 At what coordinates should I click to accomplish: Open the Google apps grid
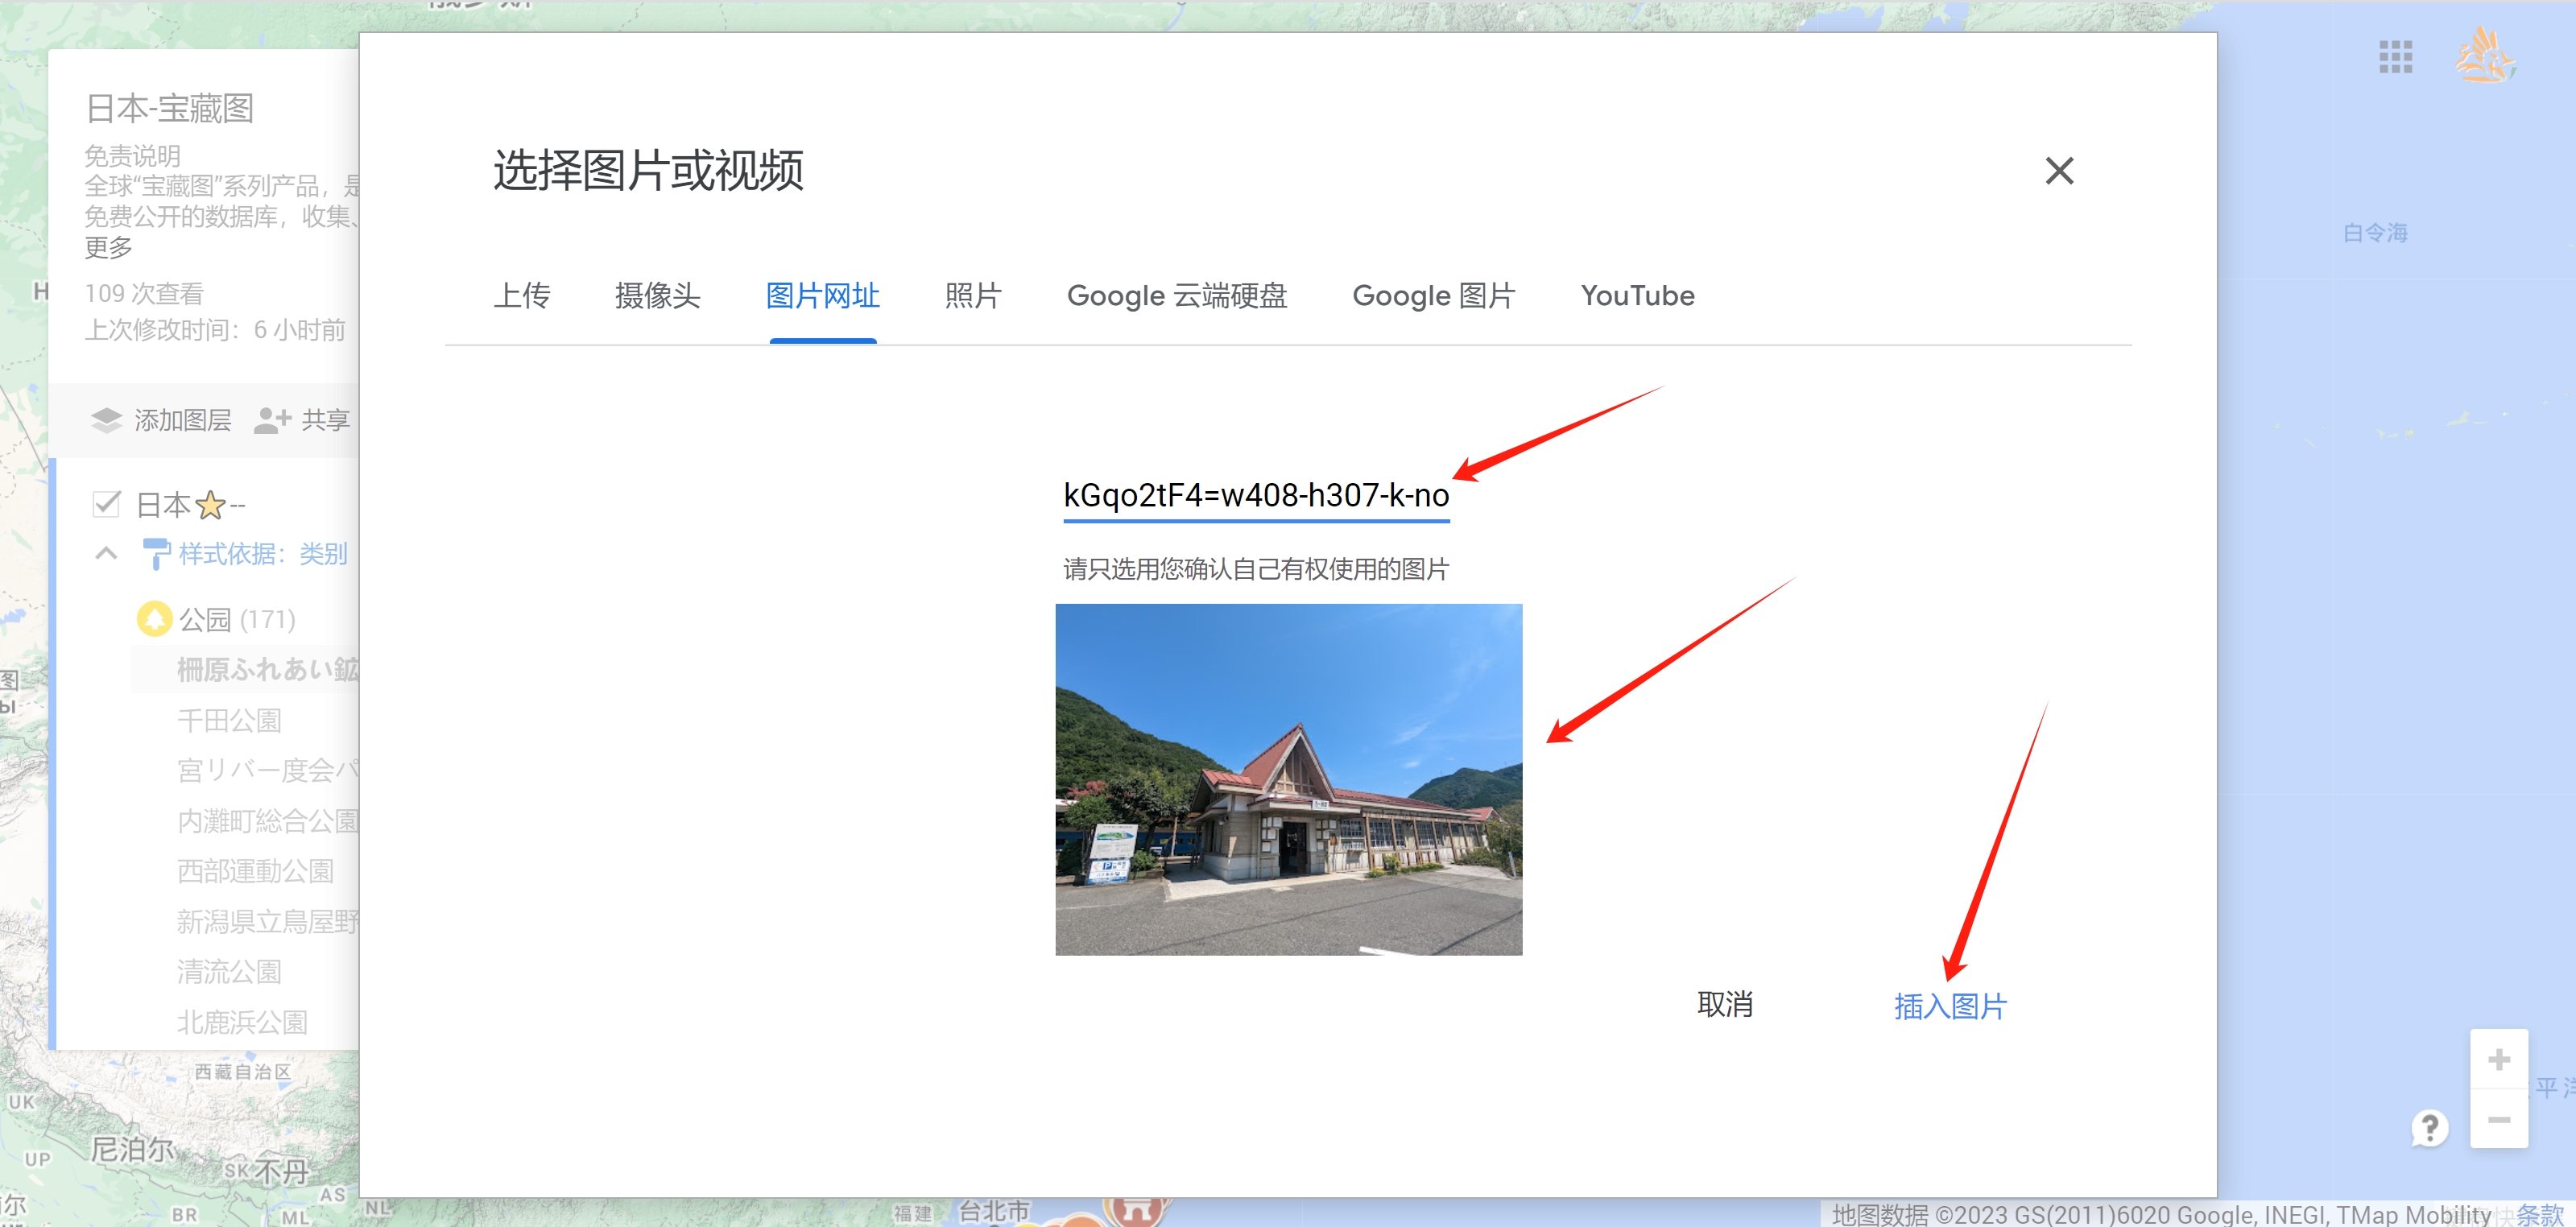click(x=2395, y=57)
